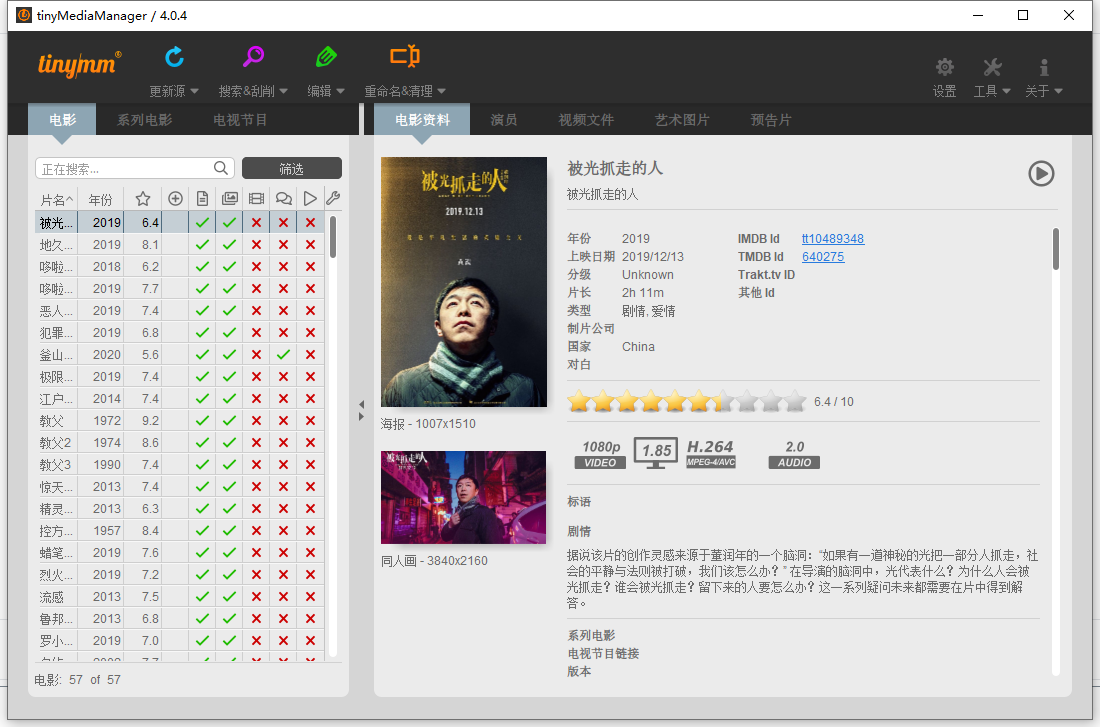Play movie with round play button
Screen dimensions: 1100x727
[x=1041, y=173]
